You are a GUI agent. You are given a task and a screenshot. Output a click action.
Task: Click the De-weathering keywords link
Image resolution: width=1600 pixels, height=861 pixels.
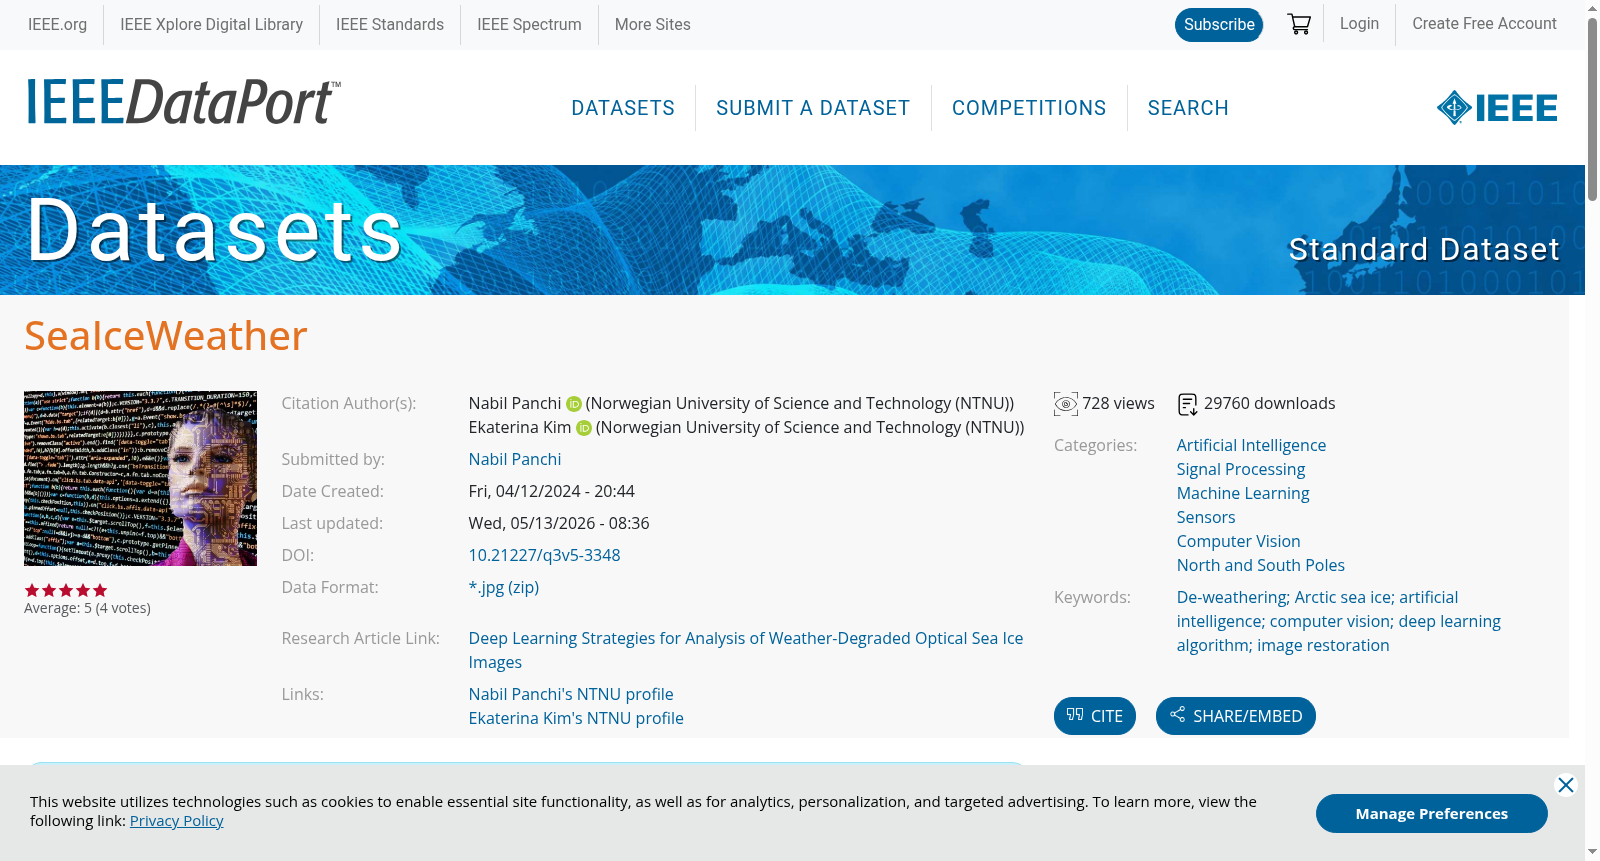click(x=1338, y=621)
